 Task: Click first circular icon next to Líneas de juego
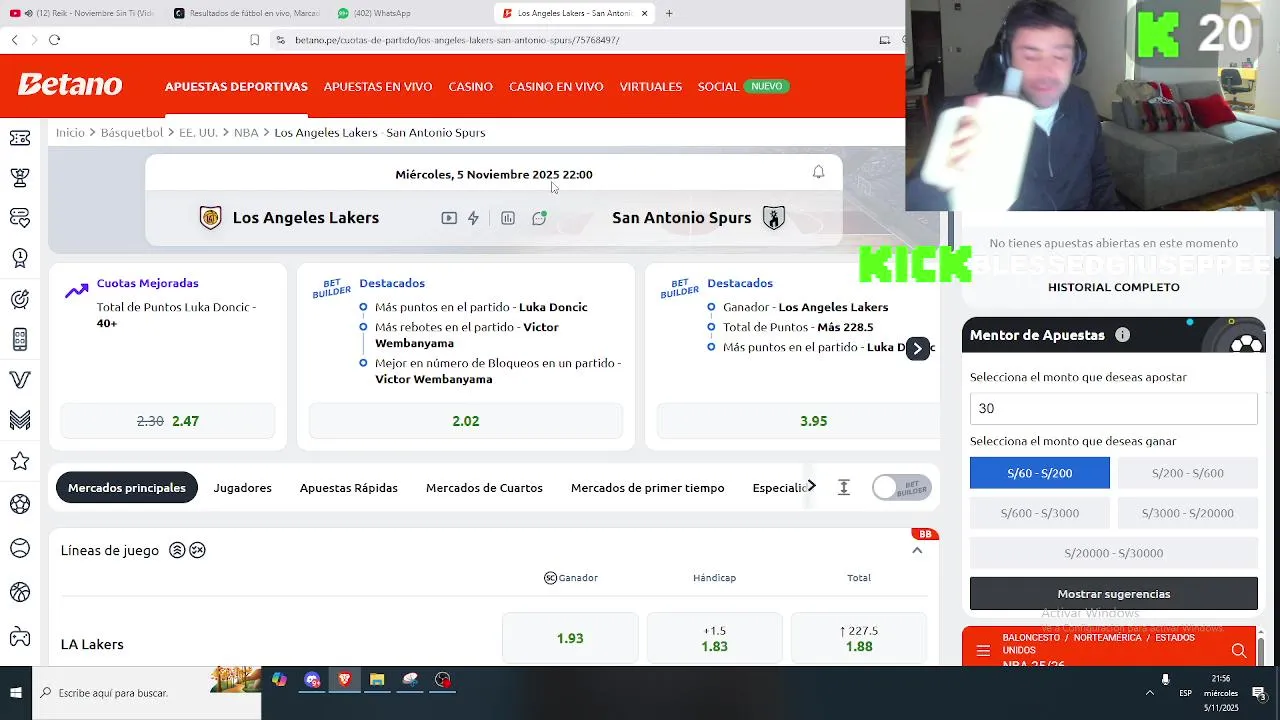pyautogui.click(x=177, y=550)
